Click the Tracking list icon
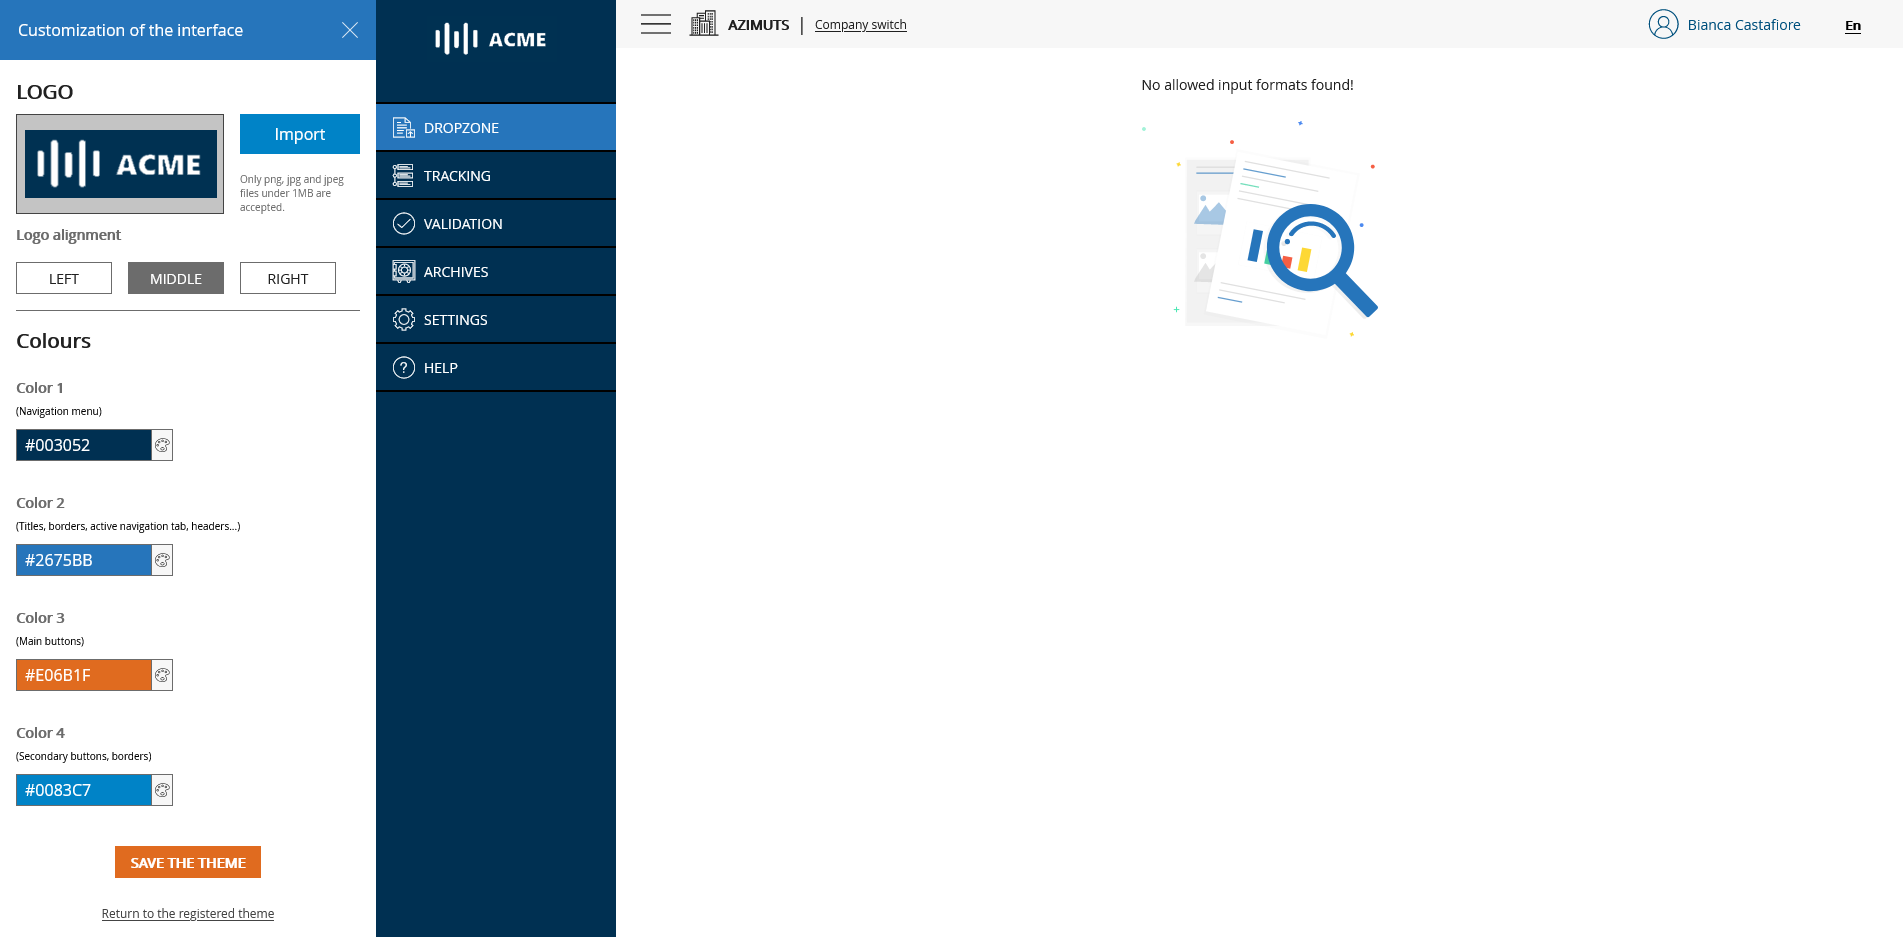The height and width of the screenshot is (937, 1903). (403, 175)
